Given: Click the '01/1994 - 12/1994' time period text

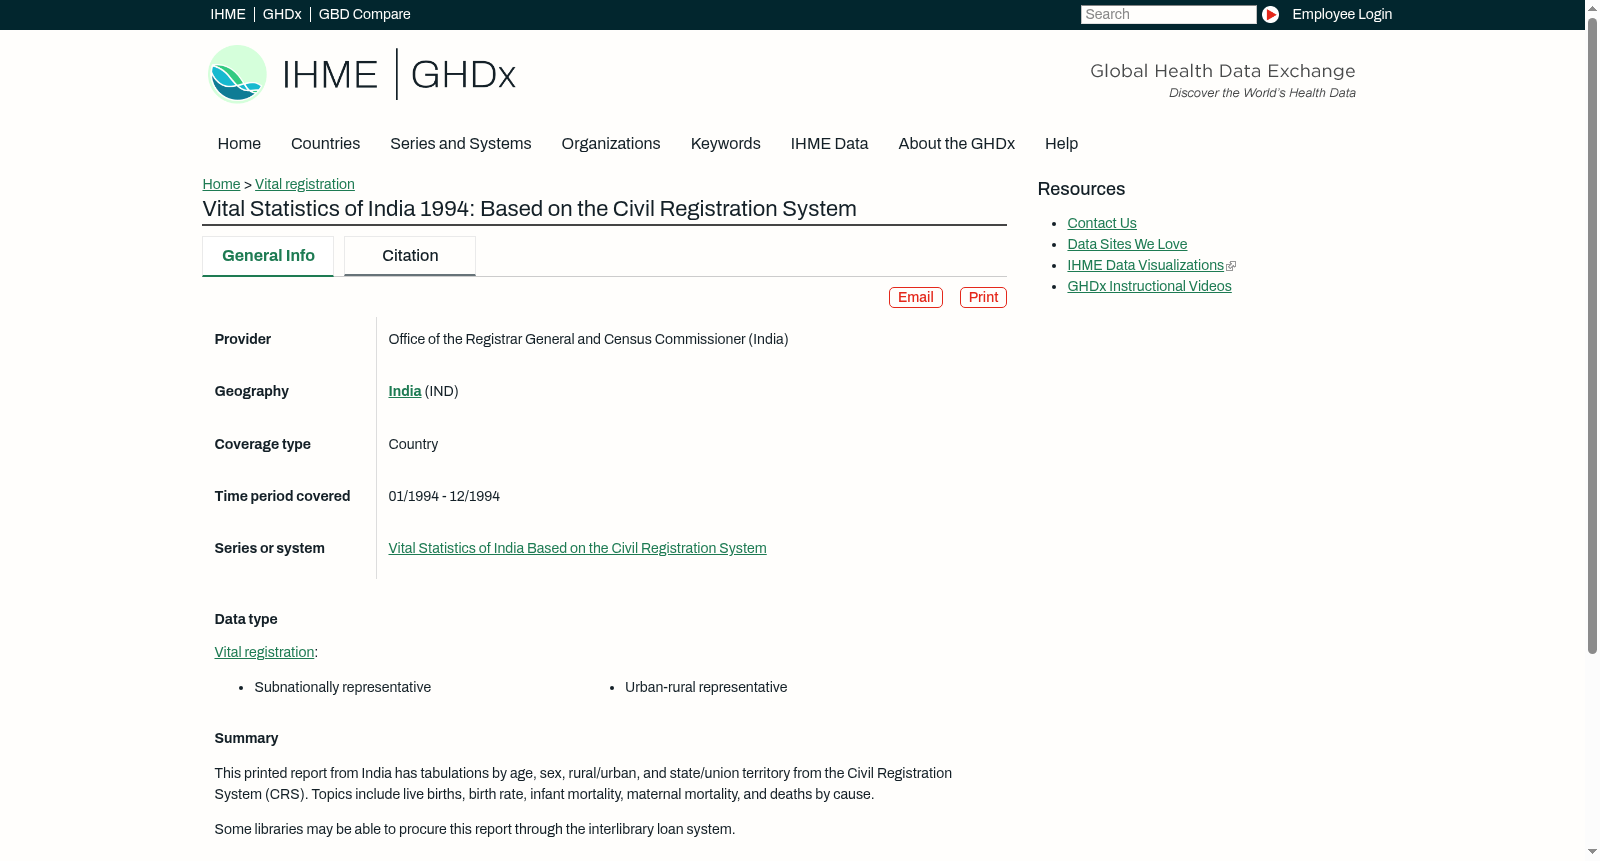Looking at the screenshot, I should (x=444, y=496).
